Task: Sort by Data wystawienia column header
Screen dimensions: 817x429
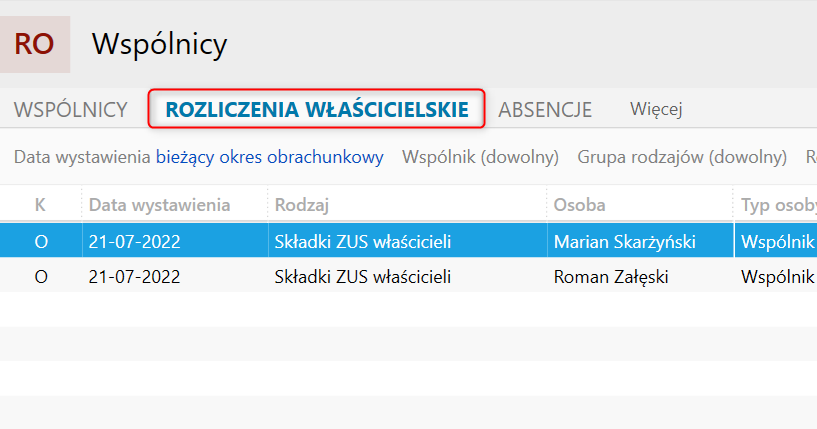Action: pyautogui.click(x=160, y=205)
